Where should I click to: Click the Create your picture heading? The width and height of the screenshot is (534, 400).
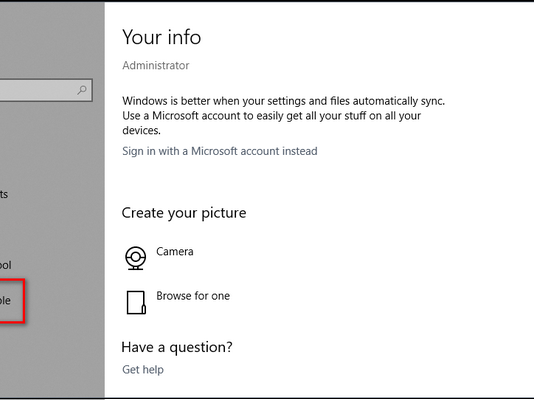click(x=184, y=213)
